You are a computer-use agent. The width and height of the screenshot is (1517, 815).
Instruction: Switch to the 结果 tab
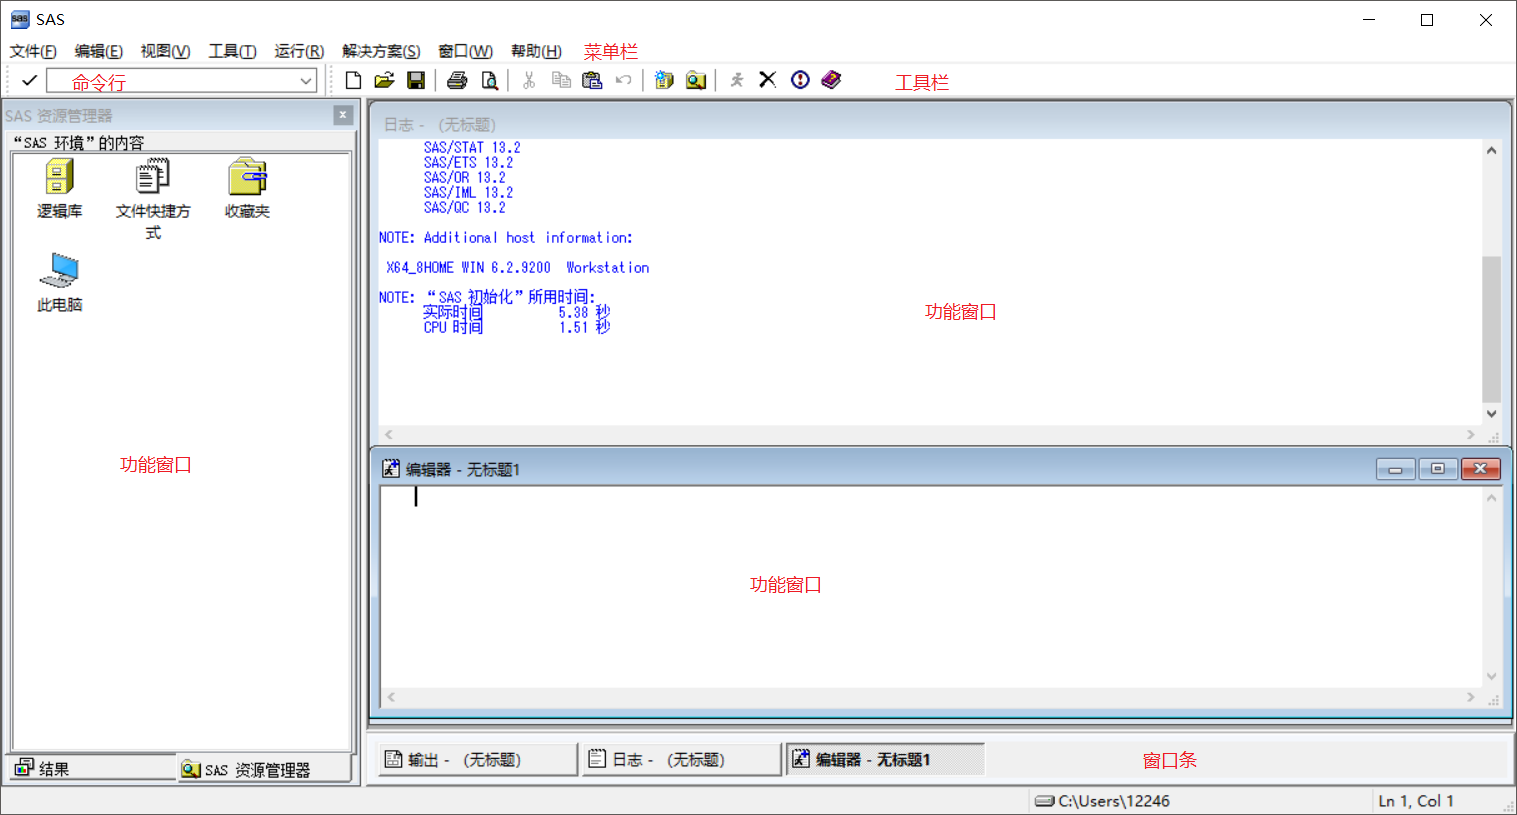(x=92, y=768)
